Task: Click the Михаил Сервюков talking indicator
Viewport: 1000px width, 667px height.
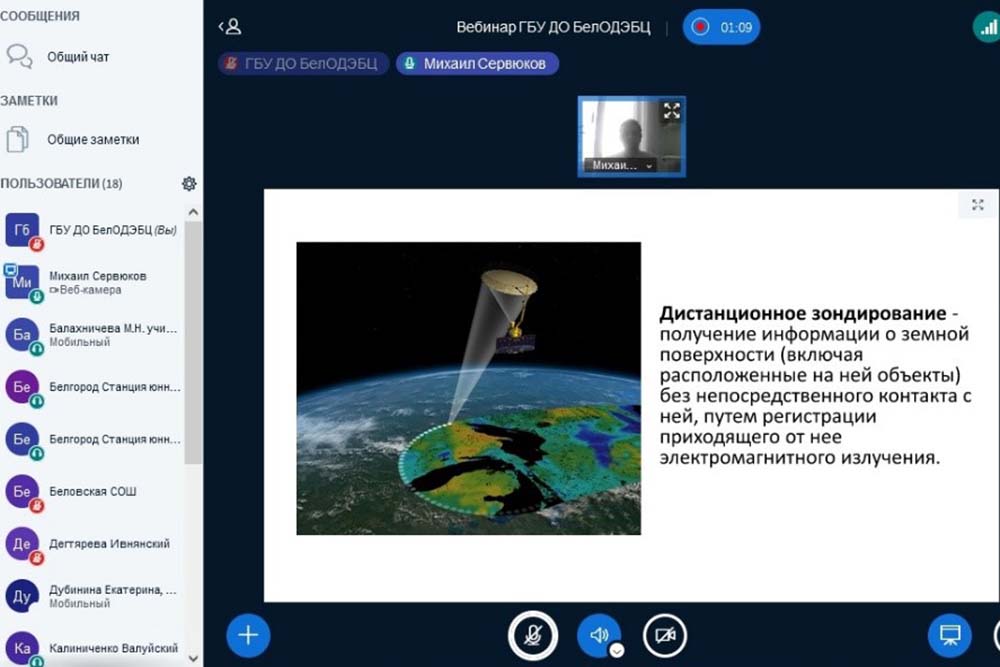Action: pyautogui.click(x=477, y=64)
